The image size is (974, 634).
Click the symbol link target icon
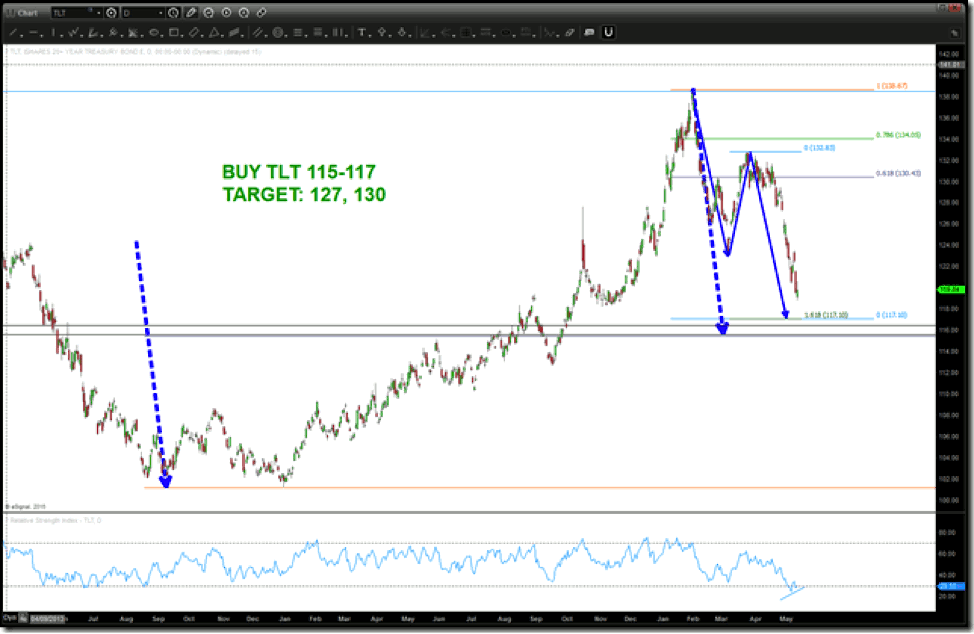pos(111,12)
